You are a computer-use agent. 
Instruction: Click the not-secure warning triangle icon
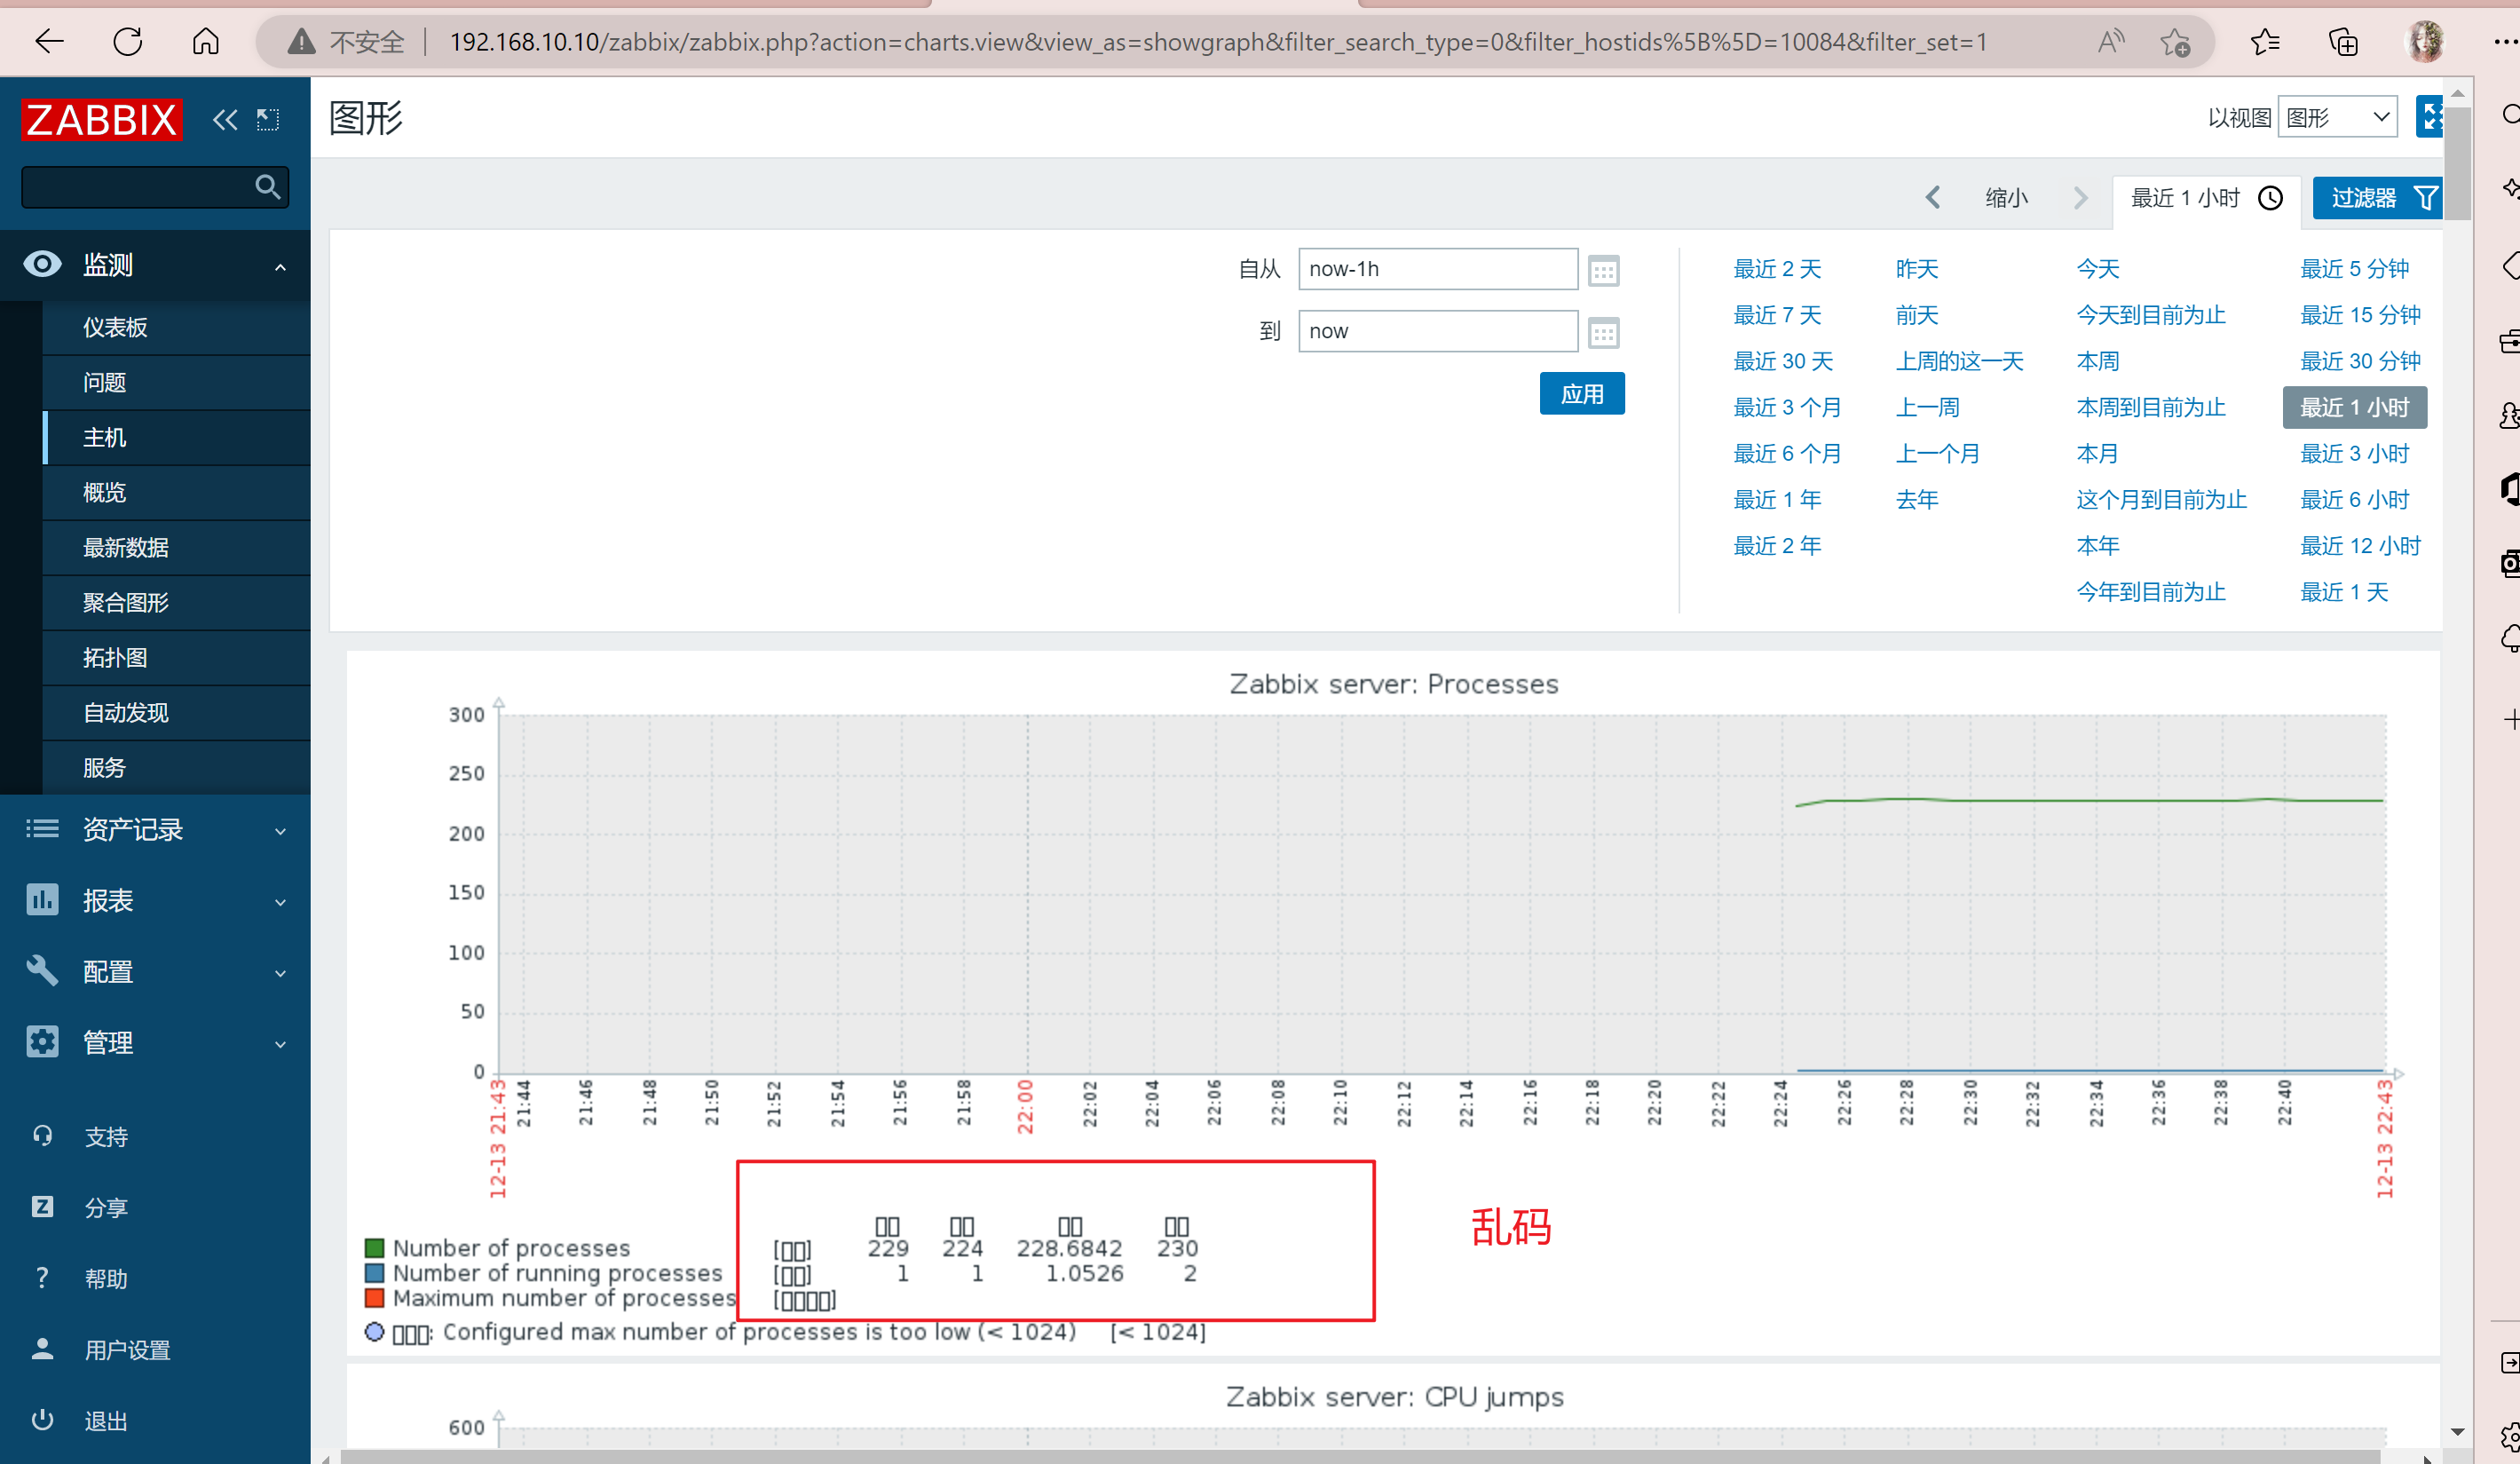pos(301,41)
